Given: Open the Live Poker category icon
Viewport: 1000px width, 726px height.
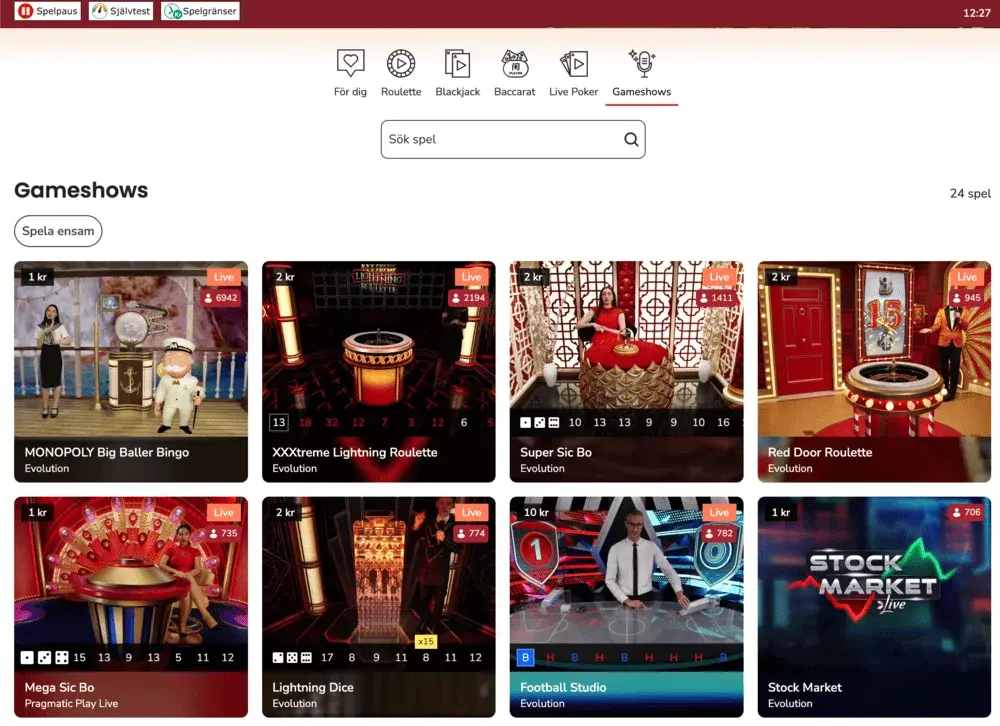Looking at the screenshot, I should point(573,64).
